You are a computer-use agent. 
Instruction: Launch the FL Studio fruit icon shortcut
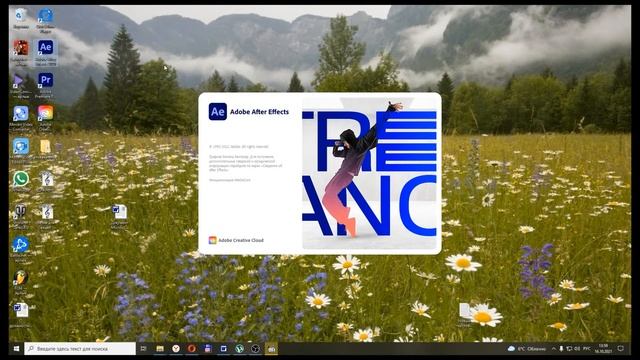pos(20,282)
